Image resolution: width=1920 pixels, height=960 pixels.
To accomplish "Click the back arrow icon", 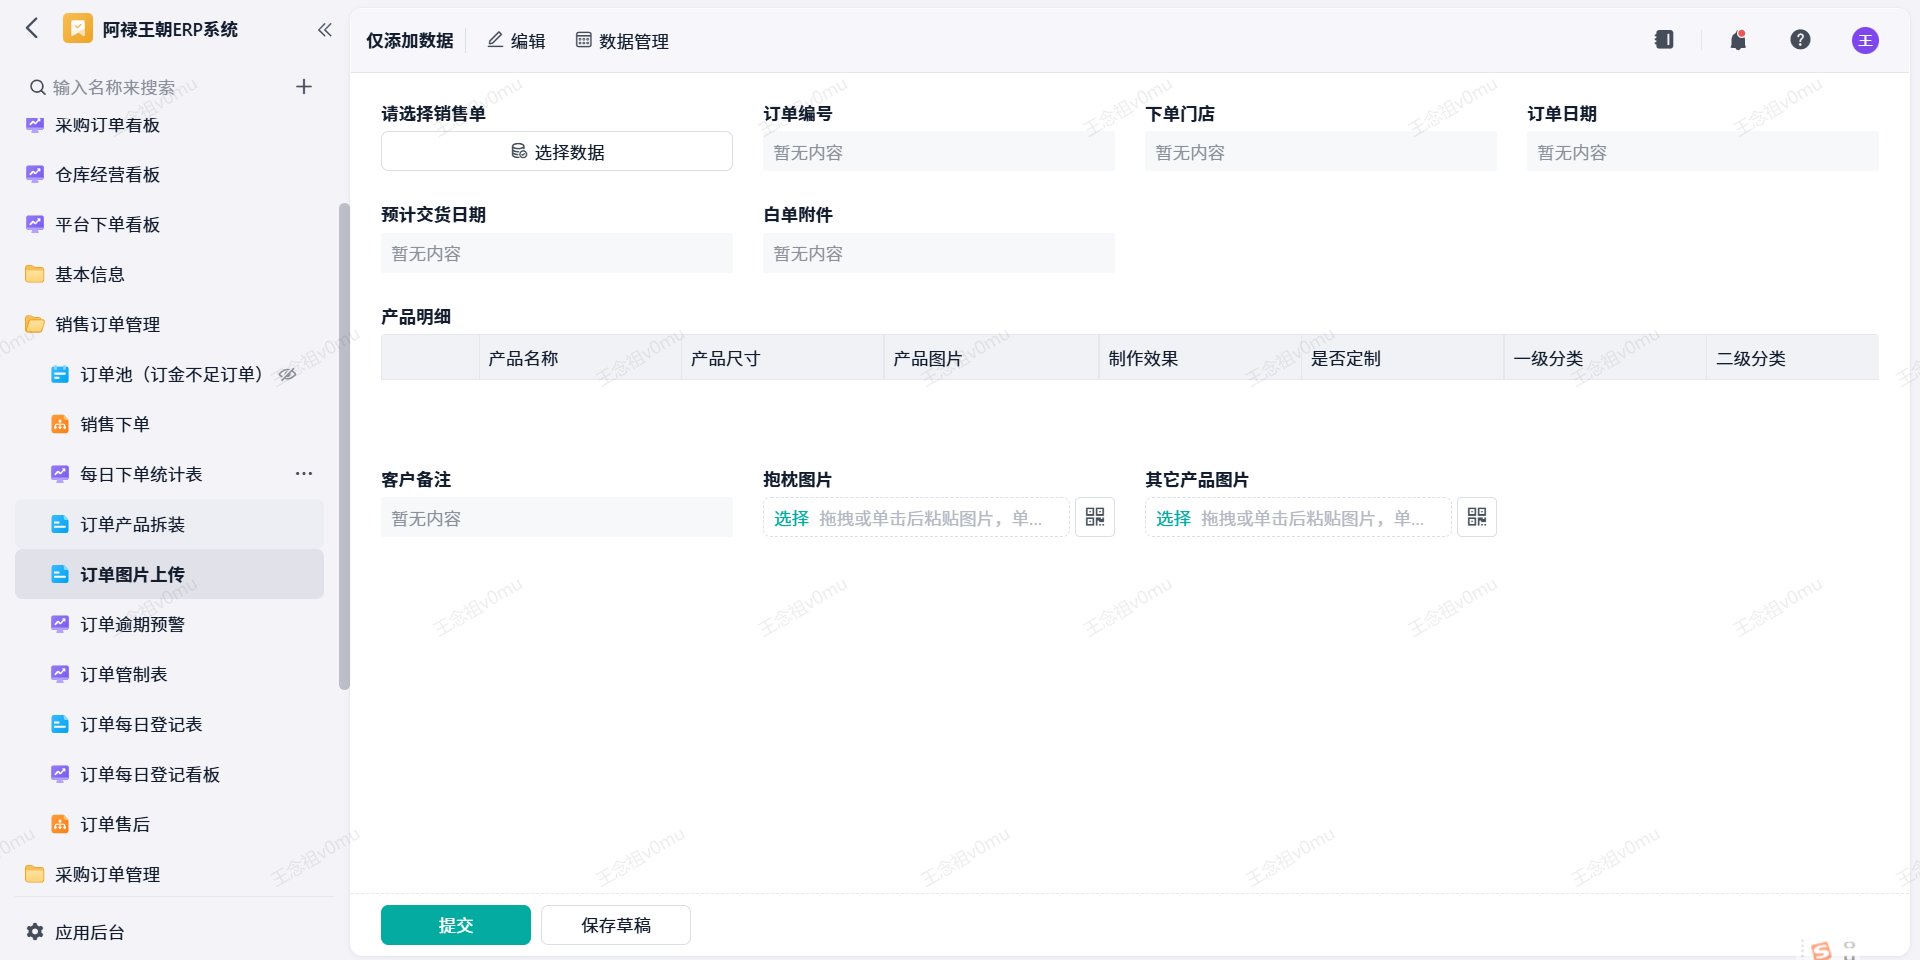I will [32, 28].
